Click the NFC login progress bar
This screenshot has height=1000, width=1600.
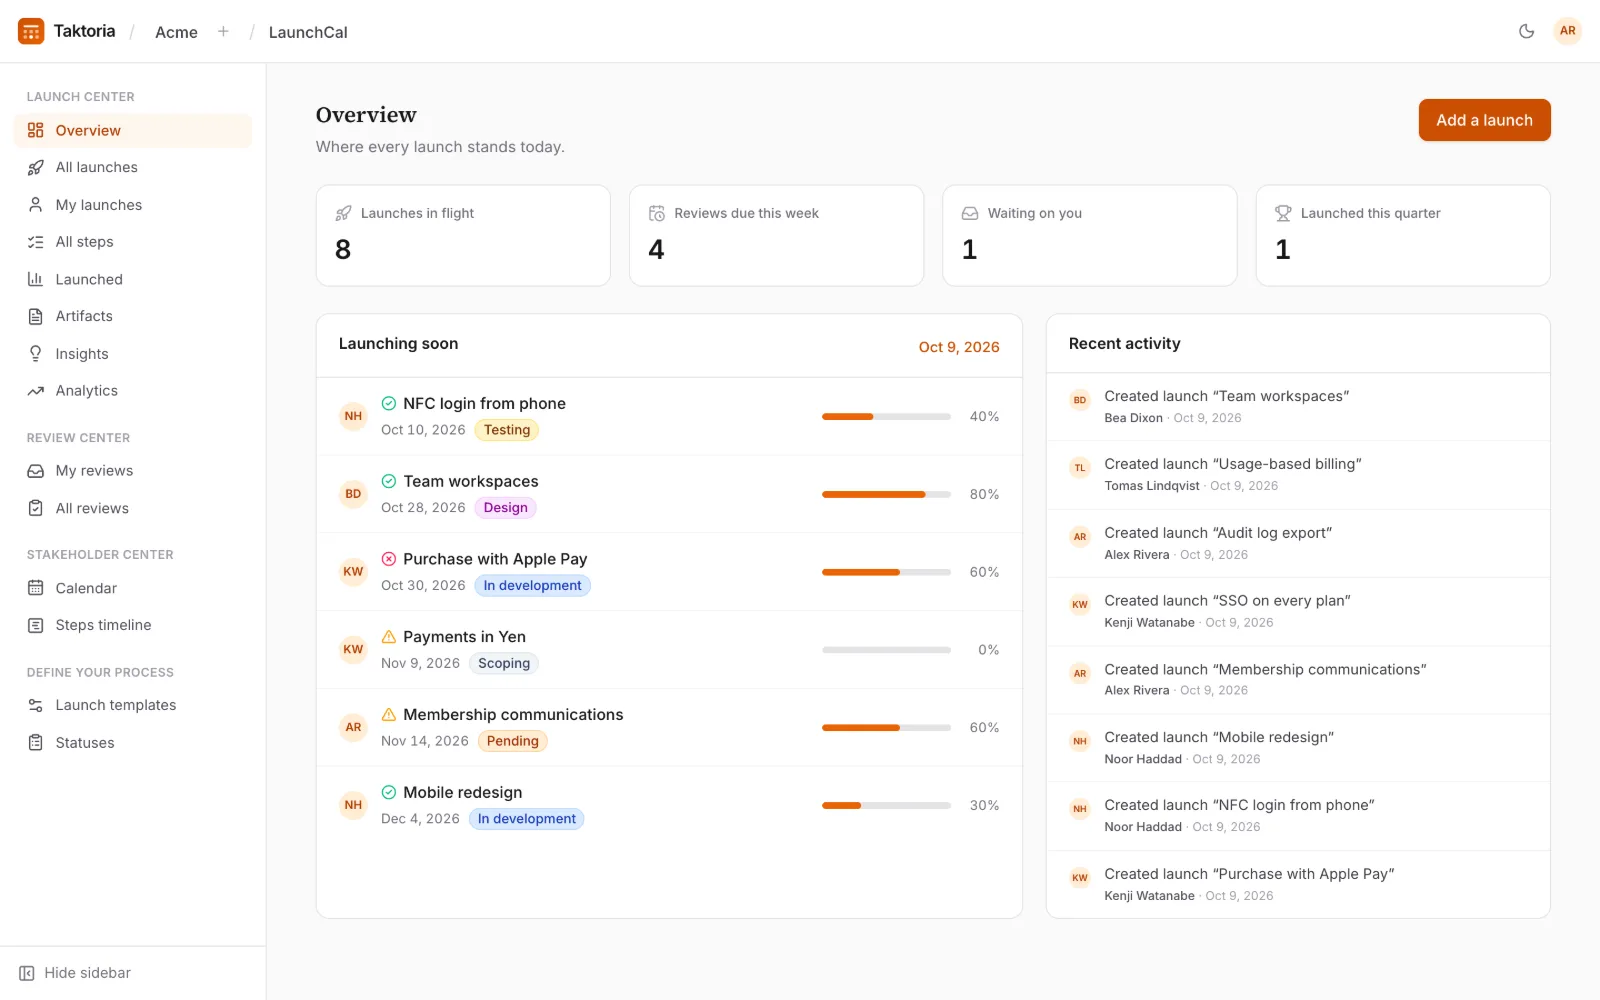[886, 416]
